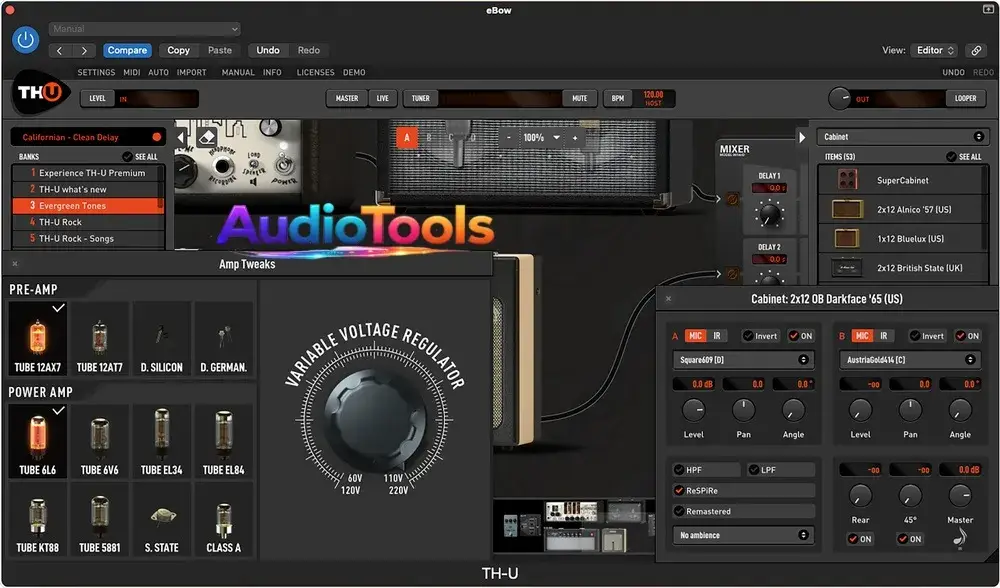Pick the Tube KT88 power amp tube
The height and width of the screenshot is (588, 1000).
(x=37, y=518)
